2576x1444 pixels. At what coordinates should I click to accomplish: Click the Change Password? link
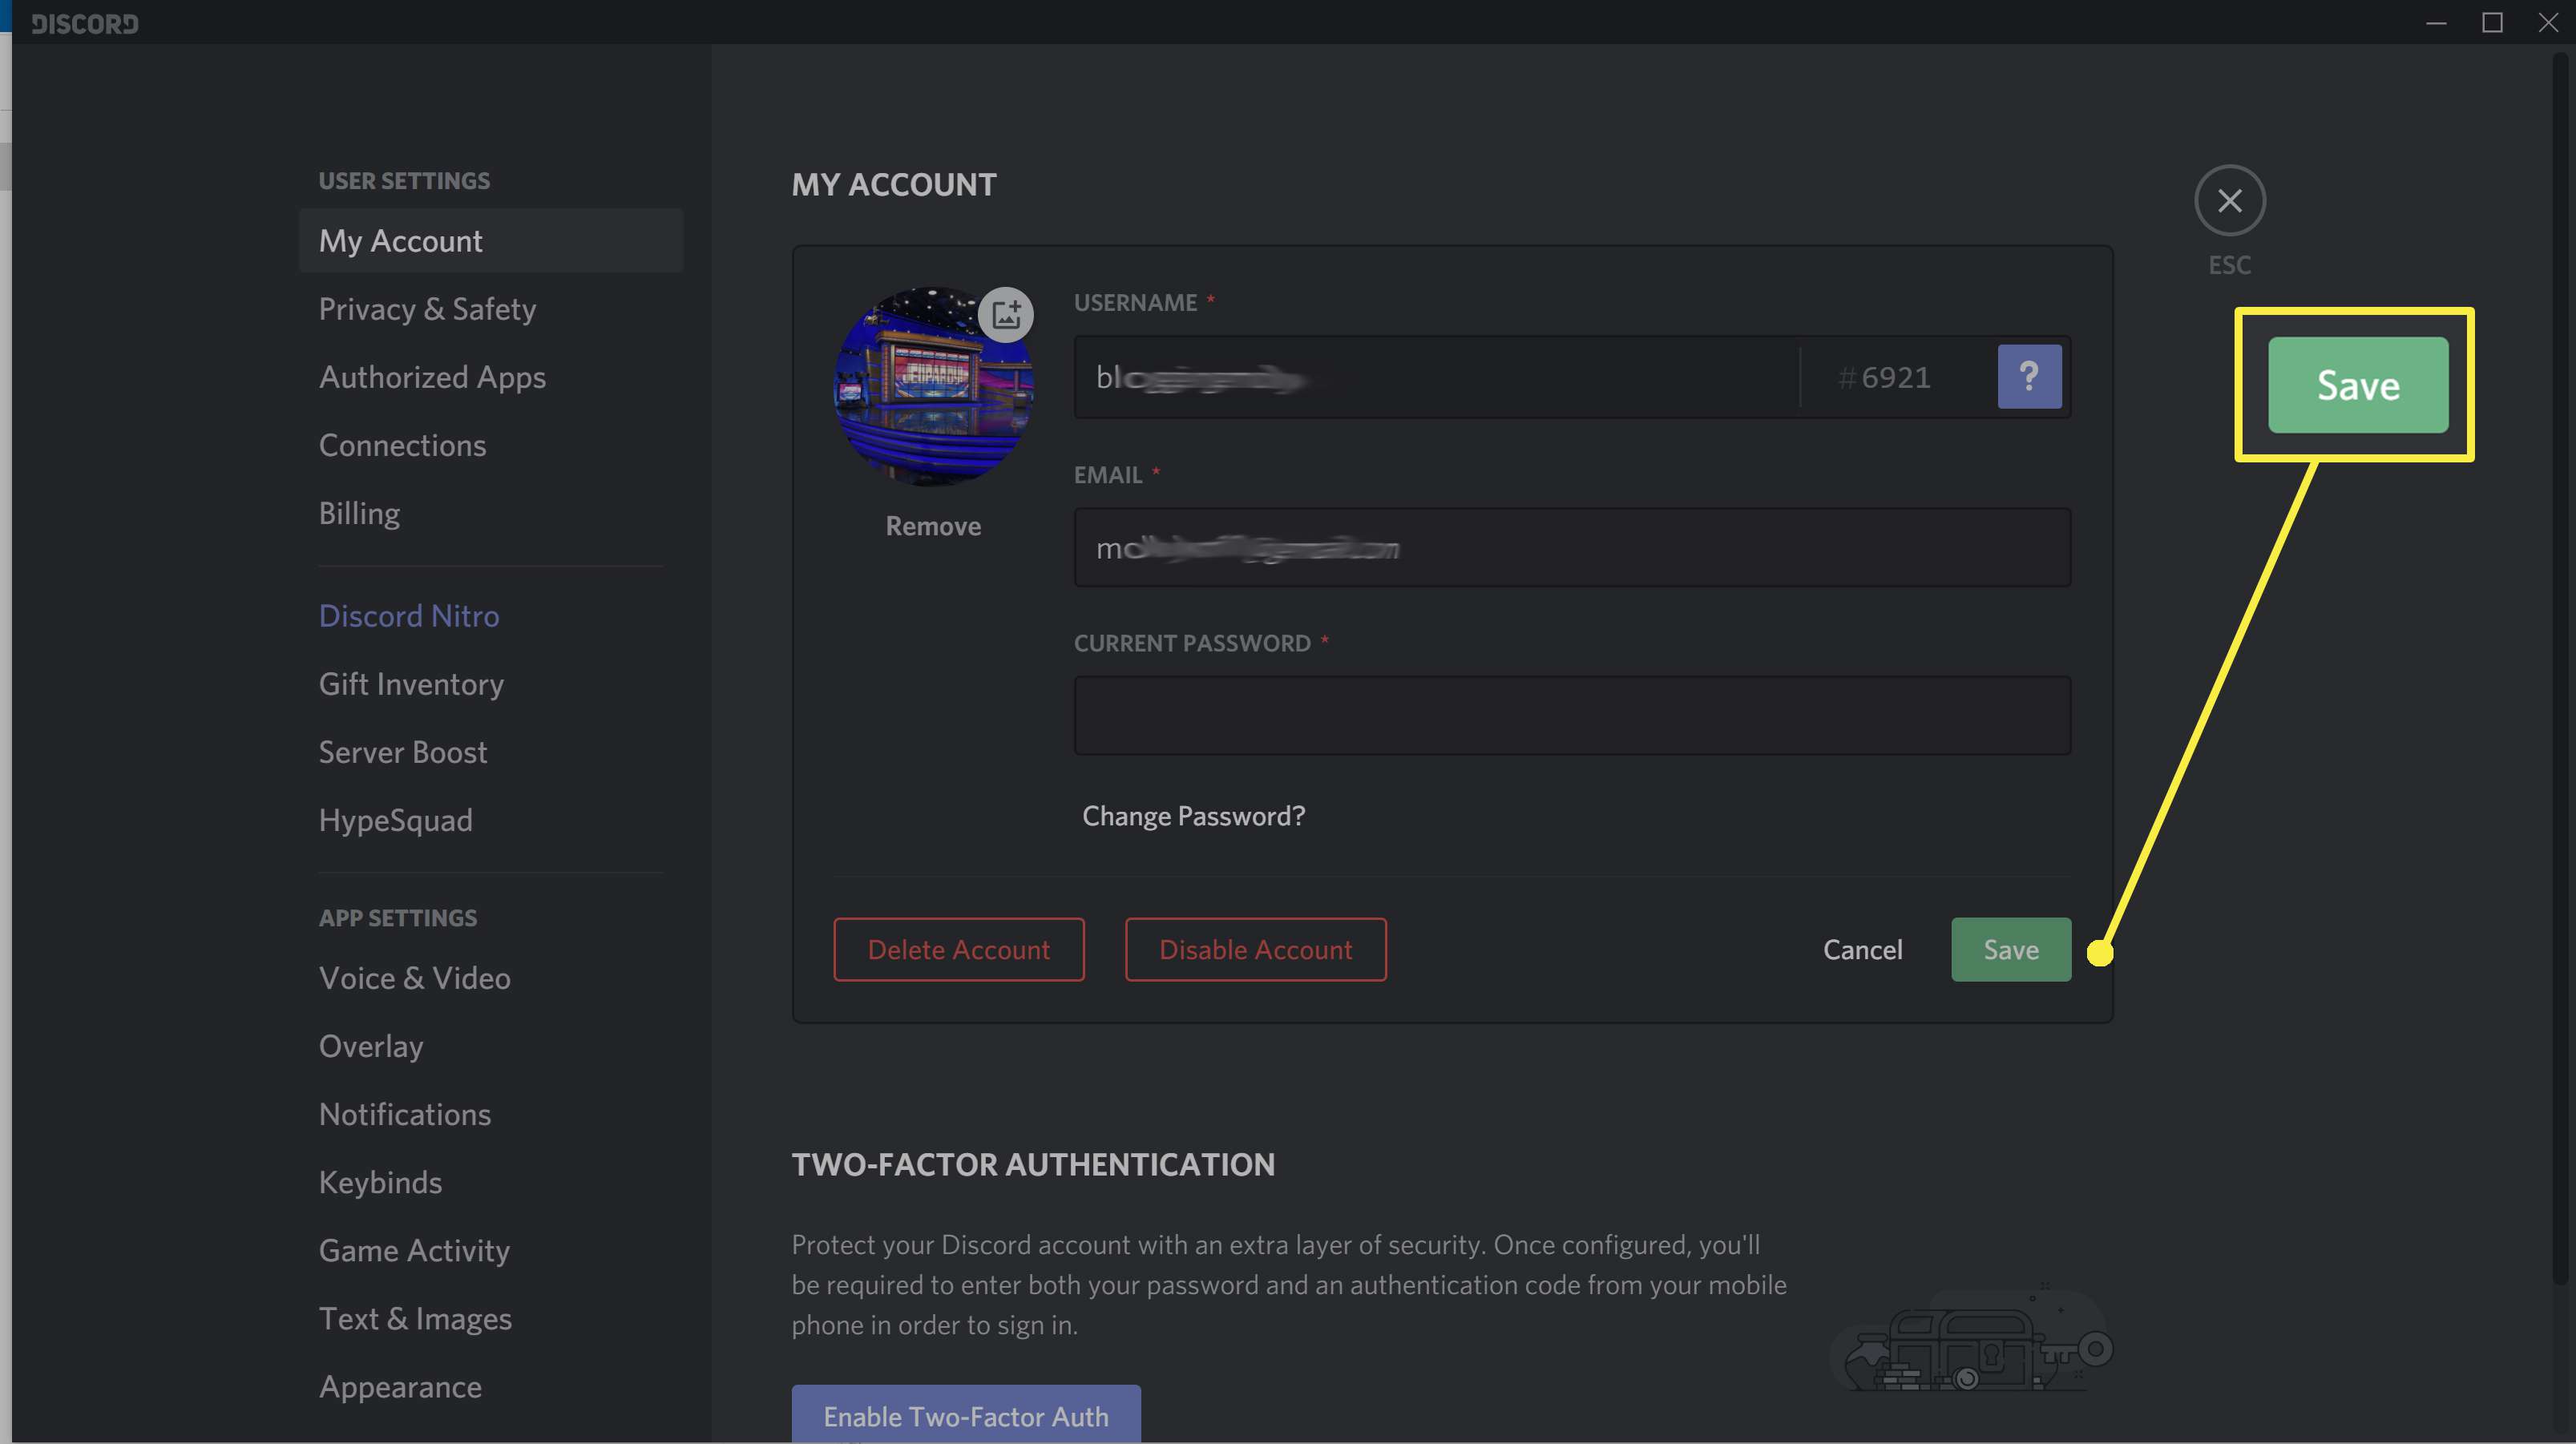(1193, 816)
